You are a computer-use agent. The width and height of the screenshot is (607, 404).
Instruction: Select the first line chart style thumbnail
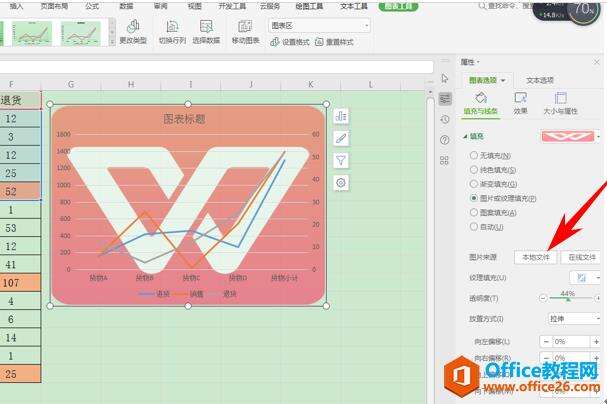[x=32, y=33]
